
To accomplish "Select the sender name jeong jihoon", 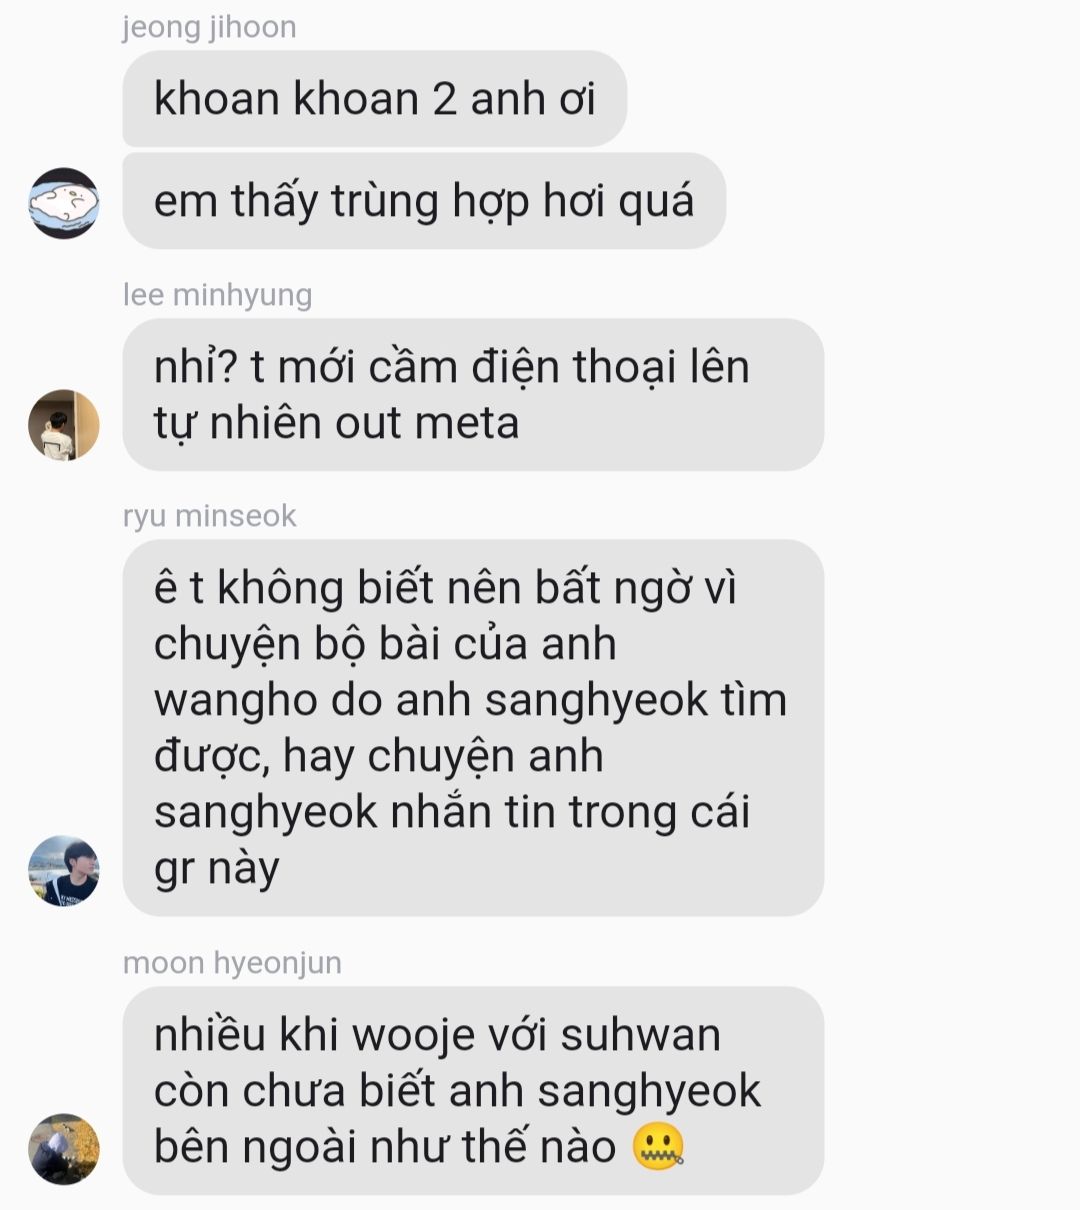I will coord(209,27).
